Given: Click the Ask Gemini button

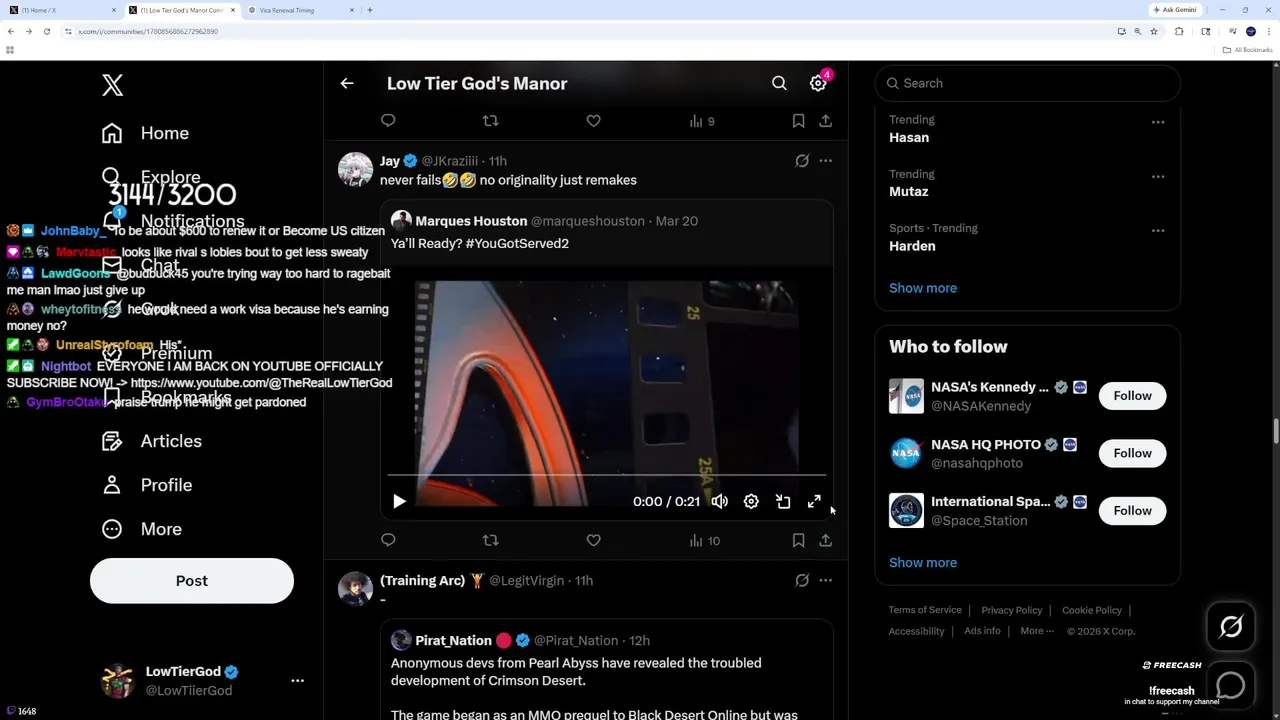Looking at the screenshot, I should (x=1175, y=10).
